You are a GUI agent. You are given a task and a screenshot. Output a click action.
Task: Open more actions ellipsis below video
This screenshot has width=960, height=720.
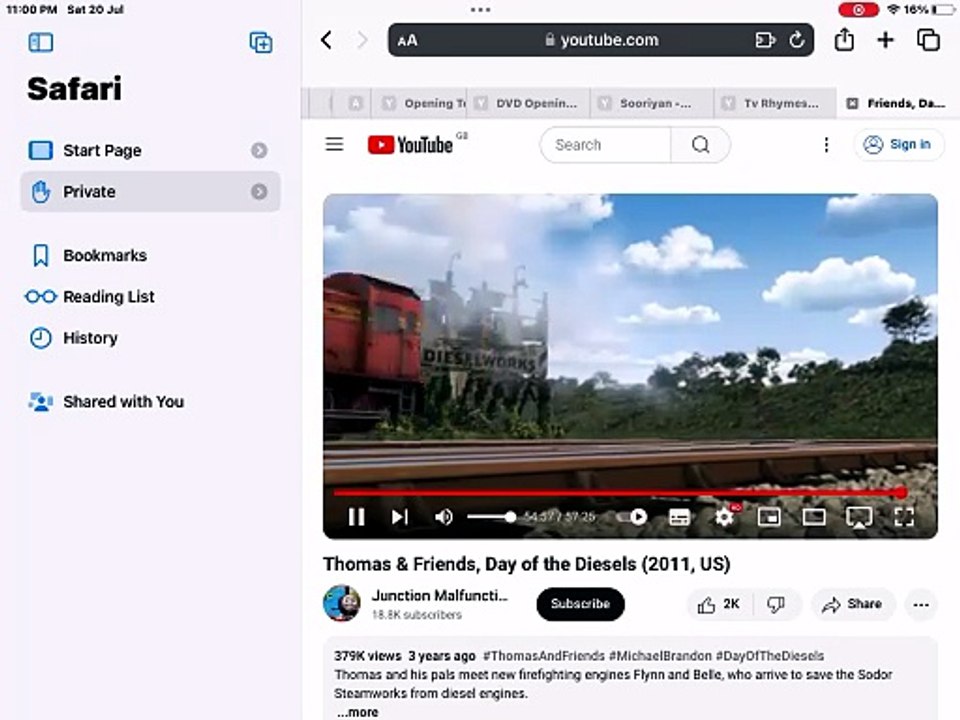click(x=921, y=605)
